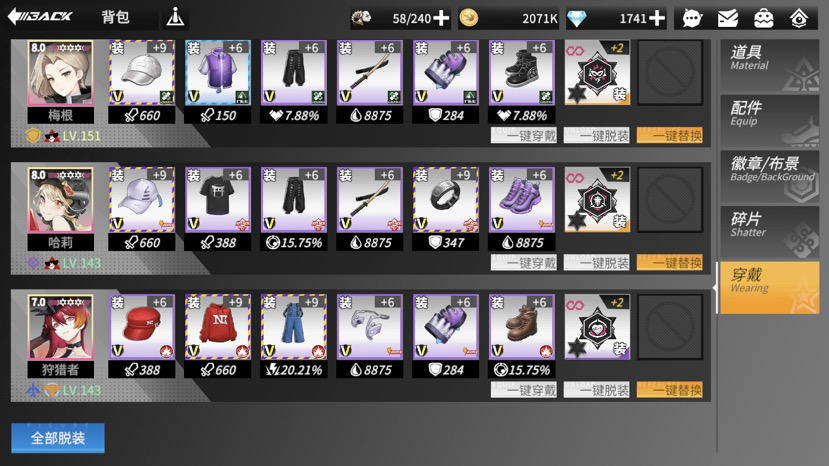Viewport: 829px width, 466px height.
Task: Open 狩猎者's +2 badge slot
Action: tap(597, 328)
